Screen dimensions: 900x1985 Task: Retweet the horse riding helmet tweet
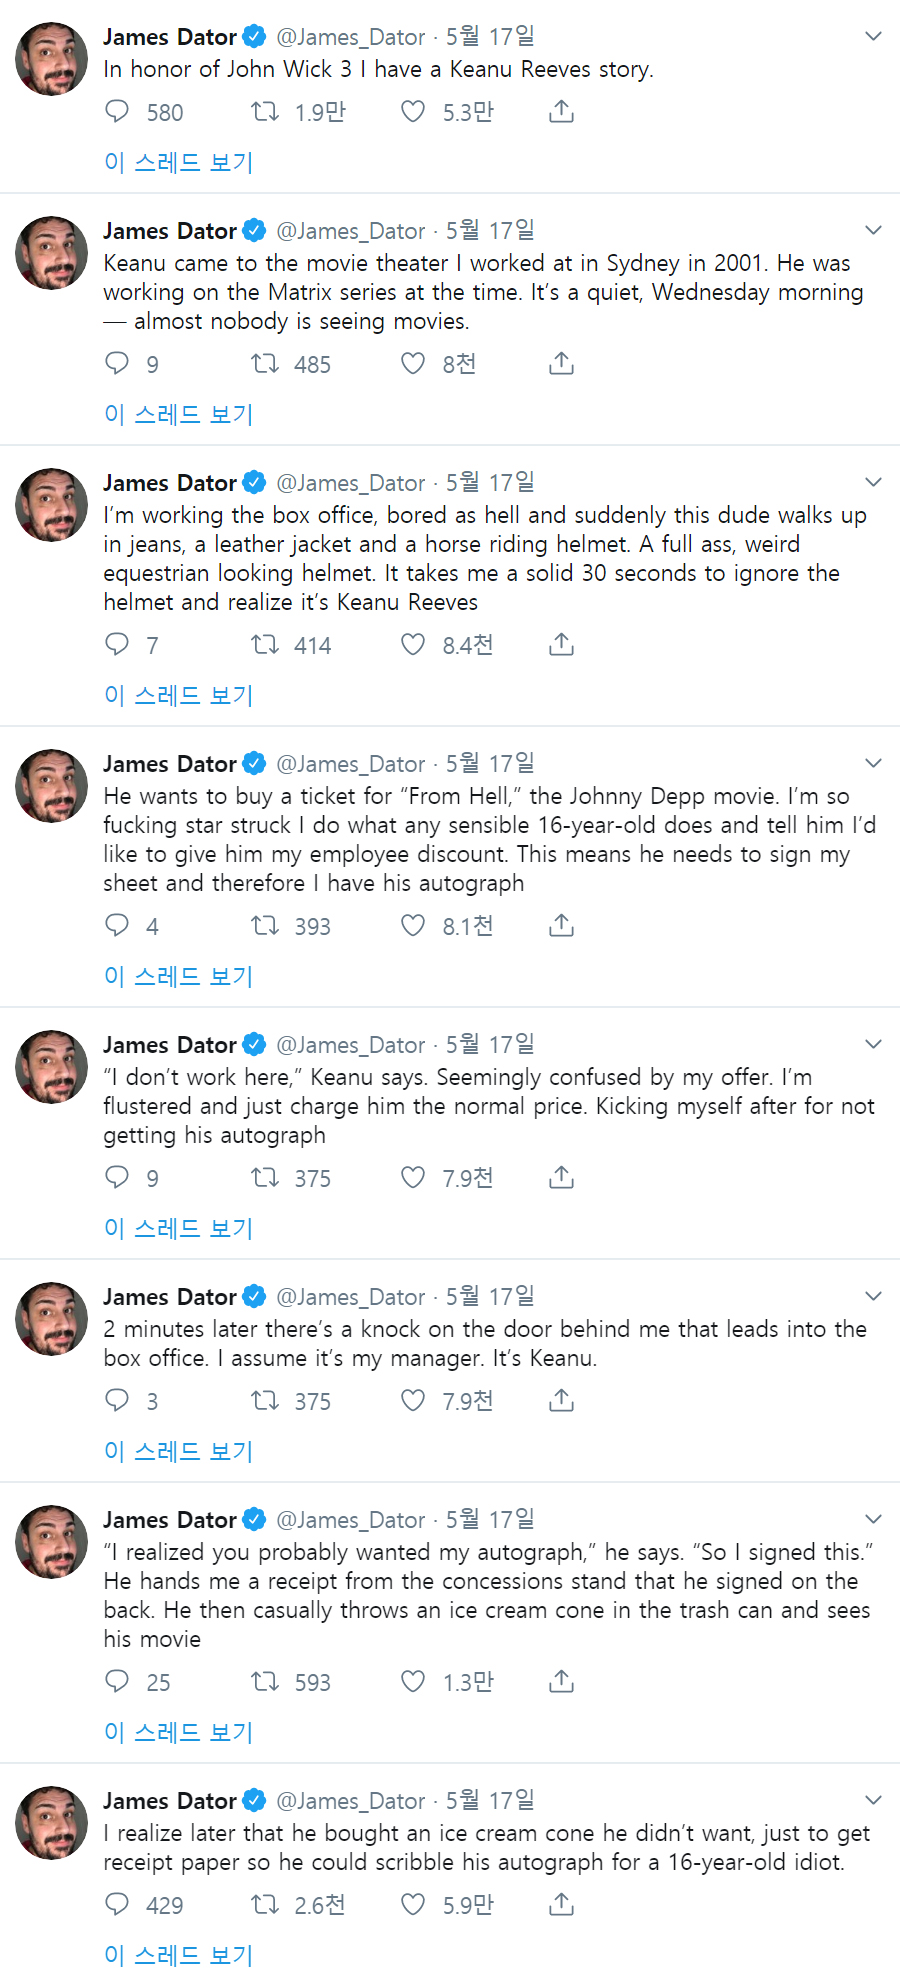pos(265,644)
